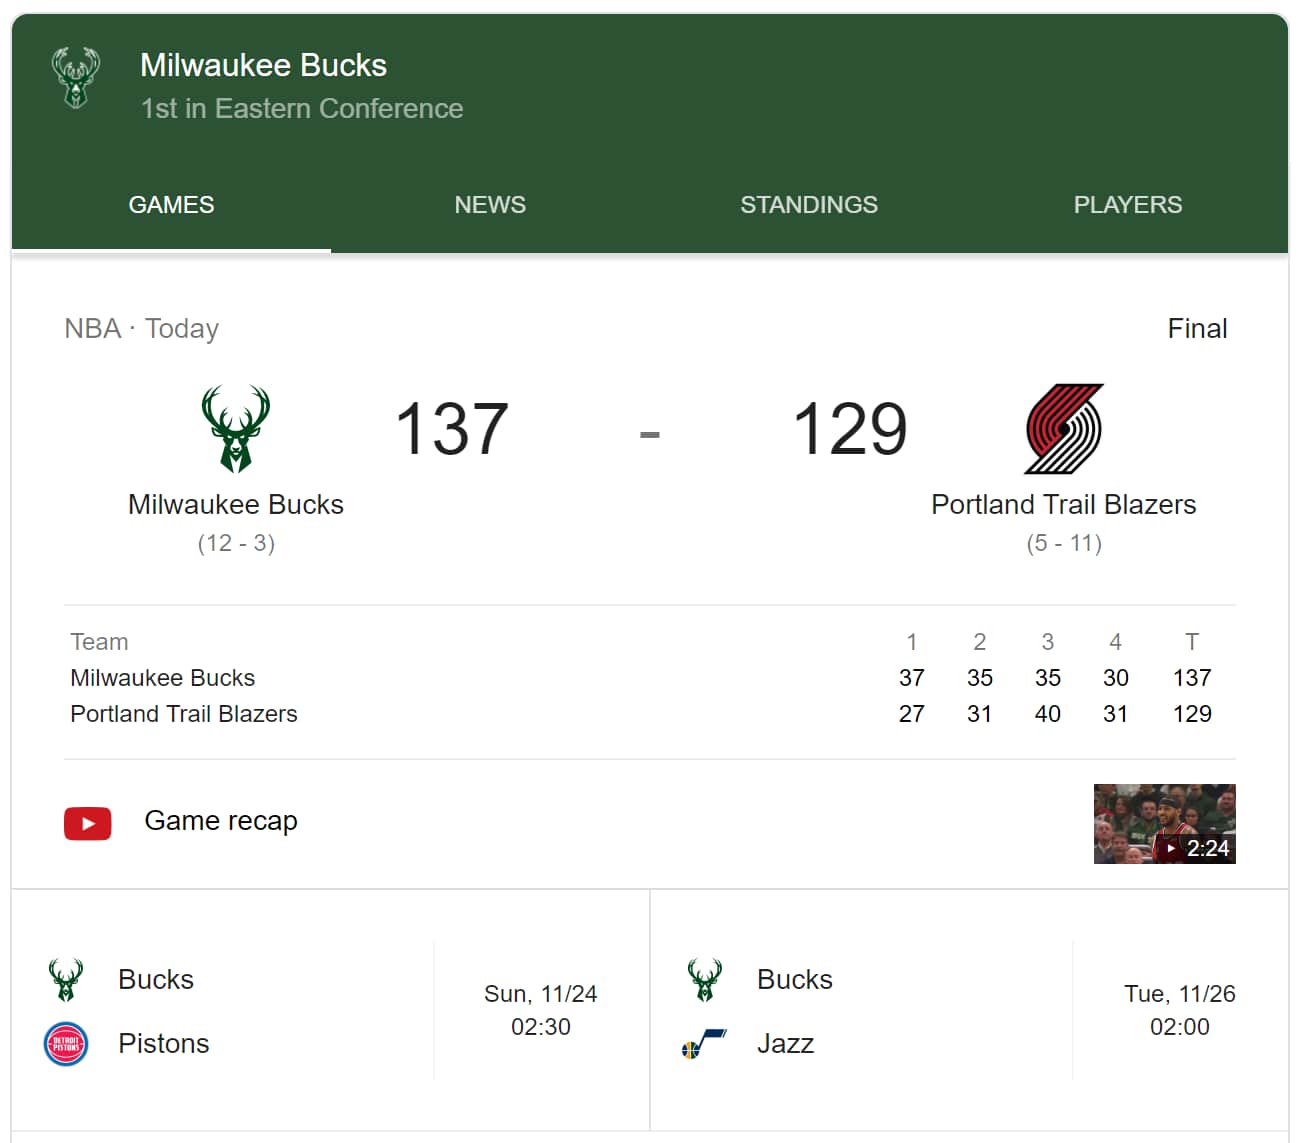This screenshot has height=1143, width=1302.
Task: Click the Portland Trail Blazers team name
Action: (x=1063, y=505)
